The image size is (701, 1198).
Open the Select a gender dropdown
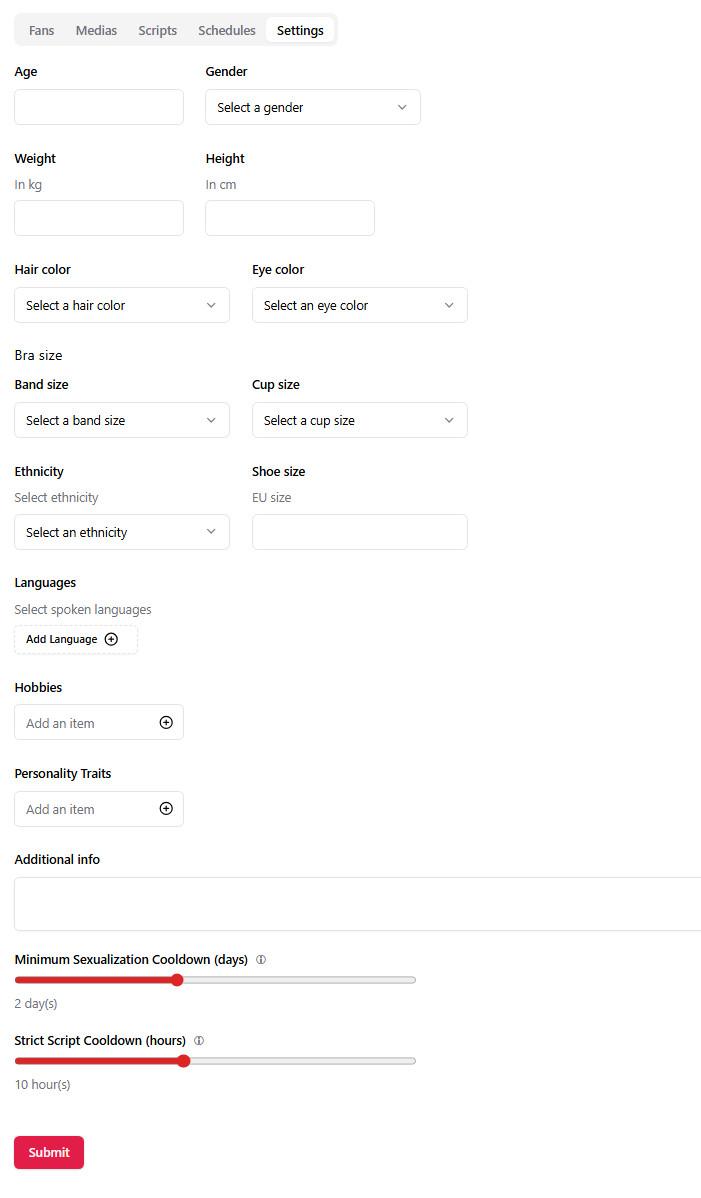[x=313, y=108]
